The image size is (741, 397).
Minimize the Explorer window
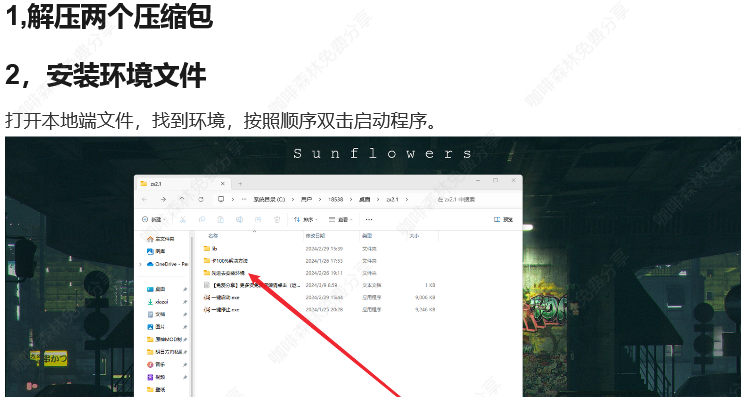pos(477,180)
